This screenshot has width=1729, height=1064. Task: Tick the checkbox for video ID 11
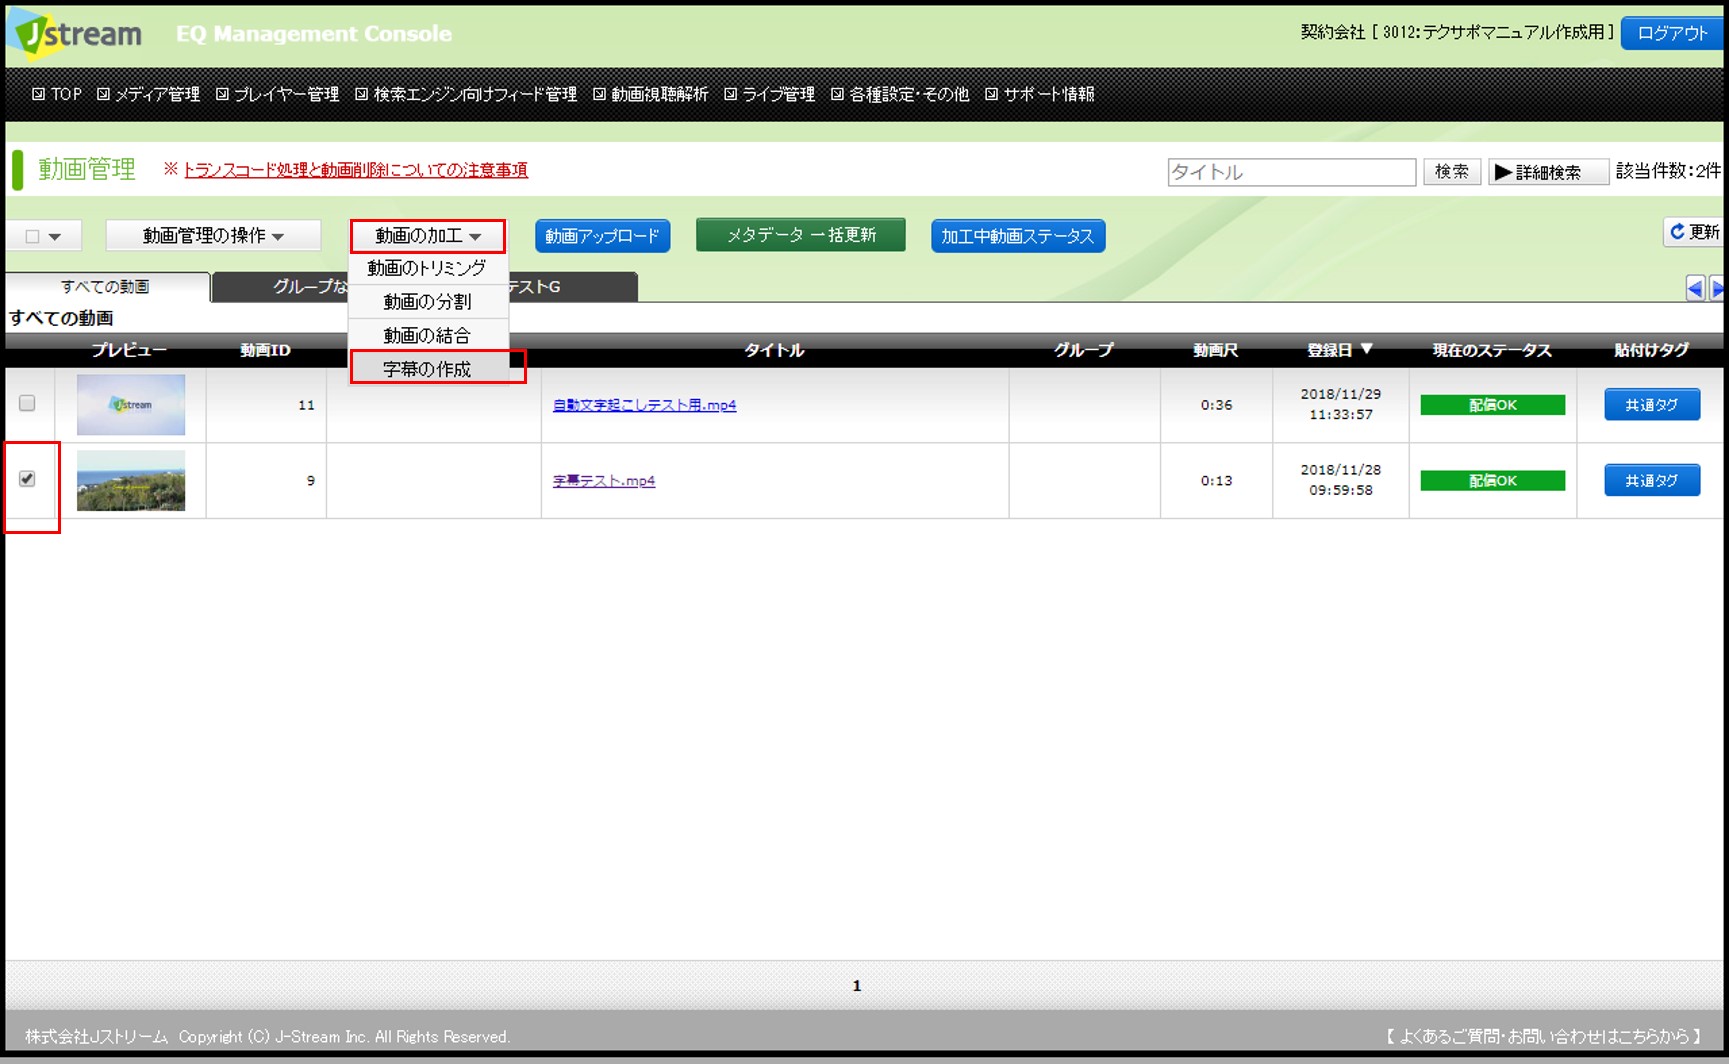pyautogui.click(x=27, y=403)
